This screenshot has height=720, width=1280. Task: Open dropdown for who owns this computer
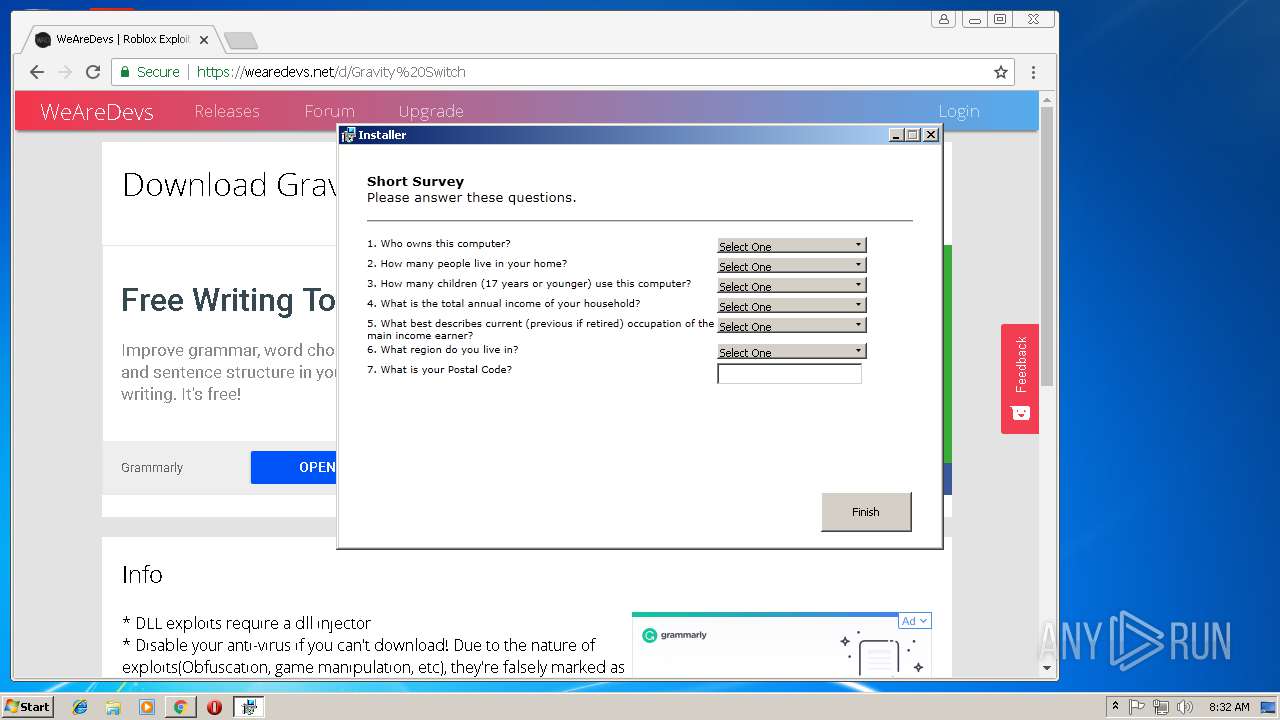coord(791,245)
